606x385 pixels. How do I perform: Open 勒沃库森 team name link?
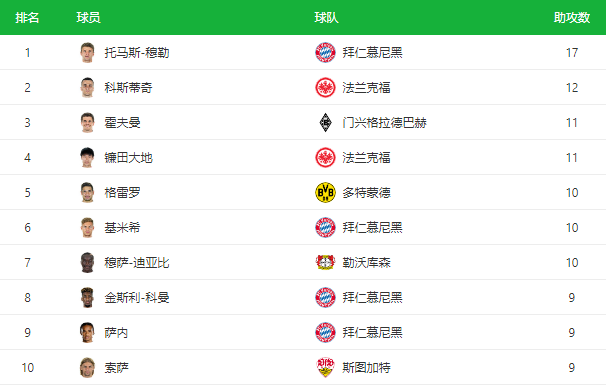pos(366,263)
